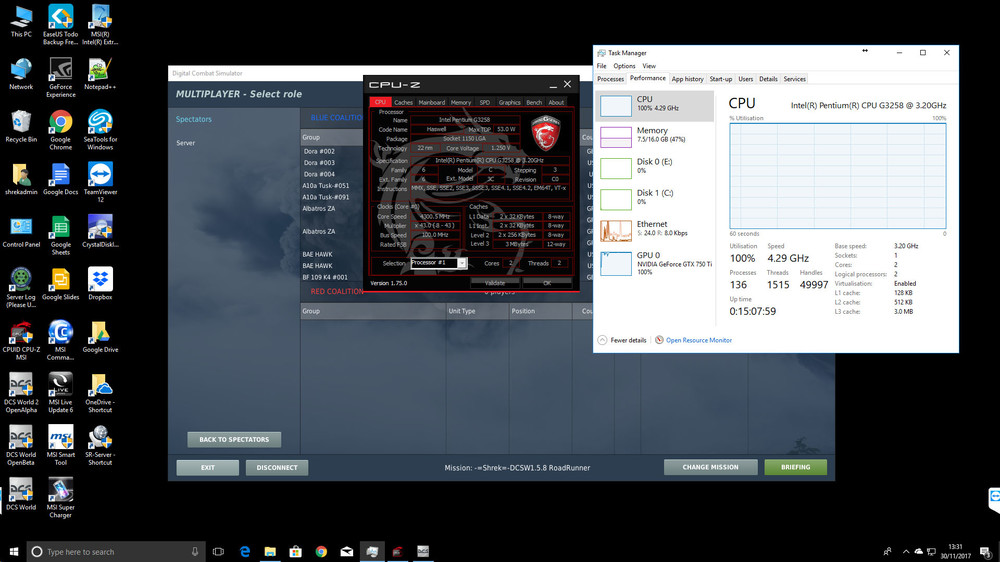Screen dimensions: 1000x562
Task: Open Action Center notifications icon
Action: (986, 552)
